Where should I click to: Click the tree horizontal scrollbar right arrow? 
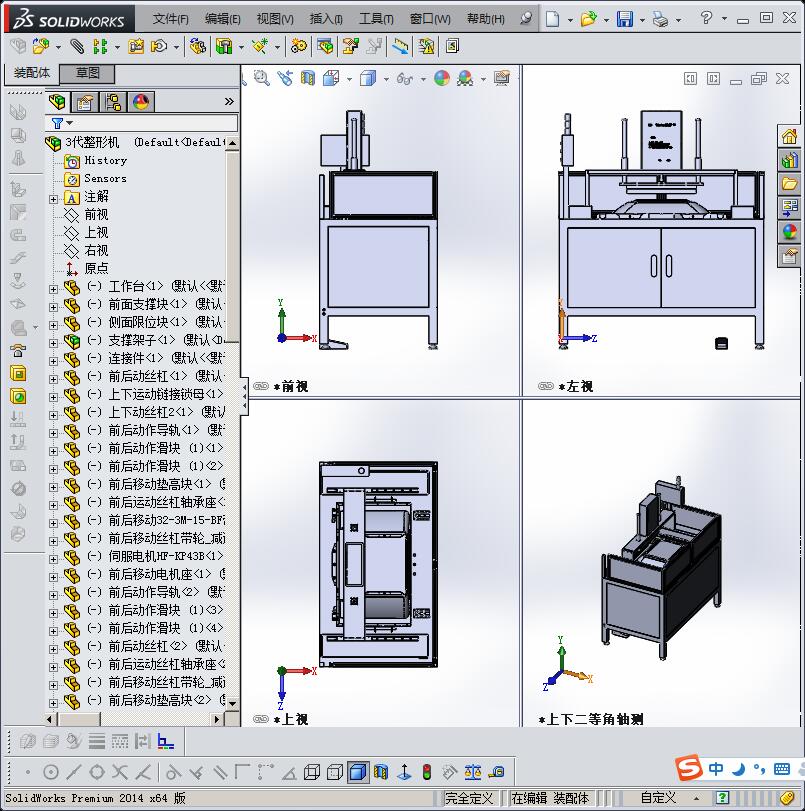[217, 719]
